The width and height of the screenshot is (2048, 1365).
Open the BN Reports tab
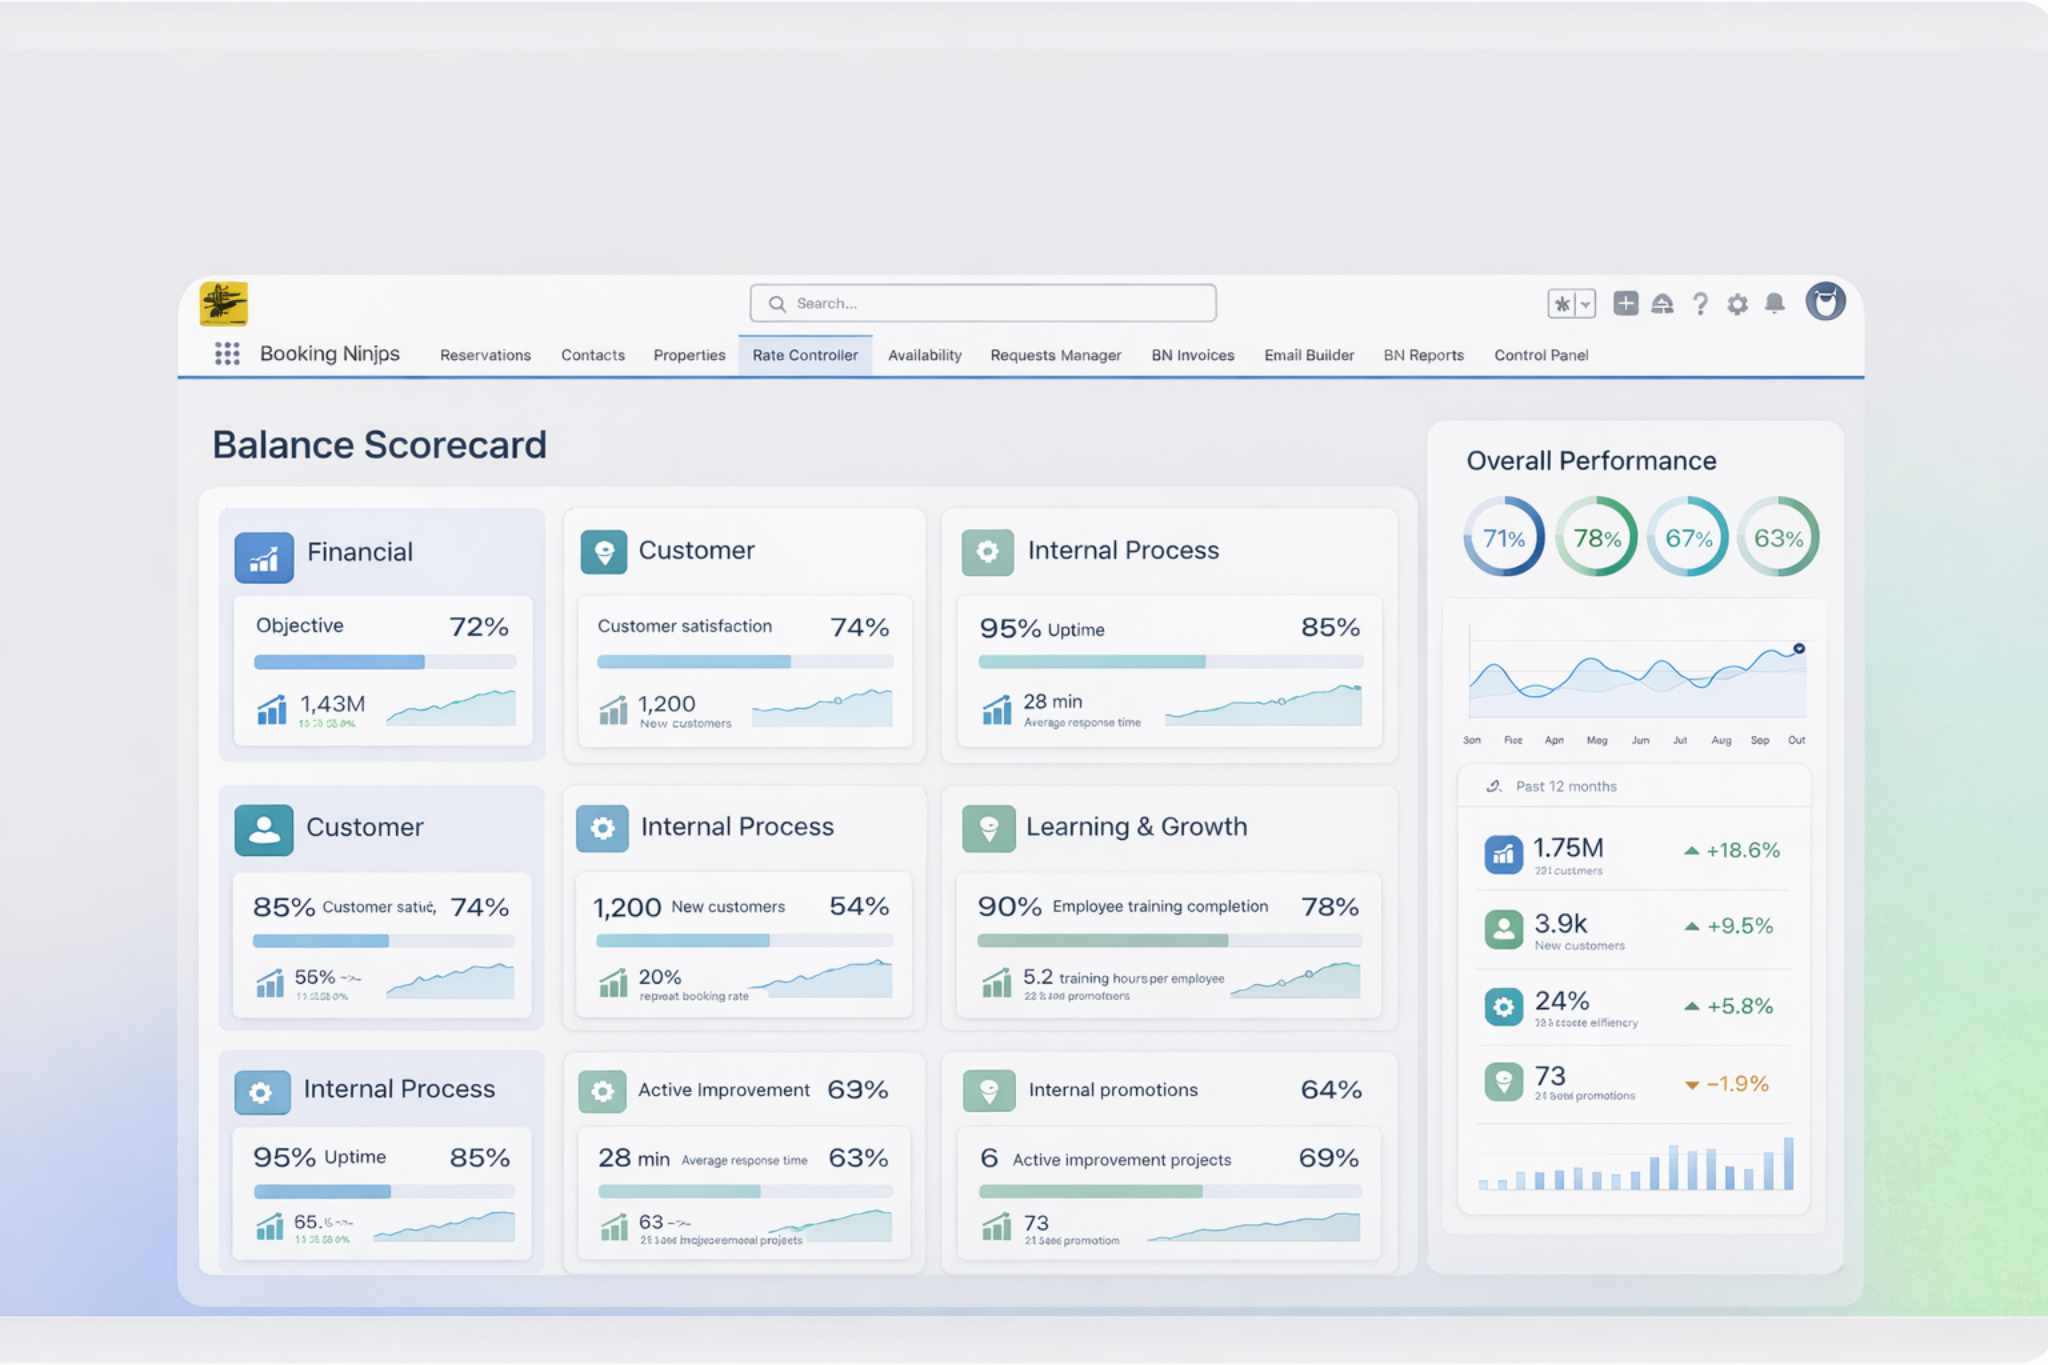(x=1424, y=355)
